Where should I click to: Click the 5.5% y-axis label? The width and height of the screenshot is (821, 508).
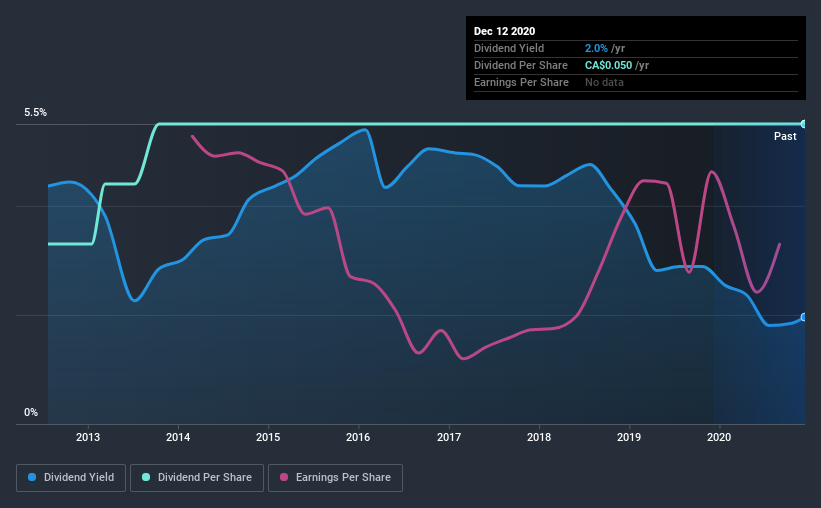pyautogui.click(x=36, y=113)
